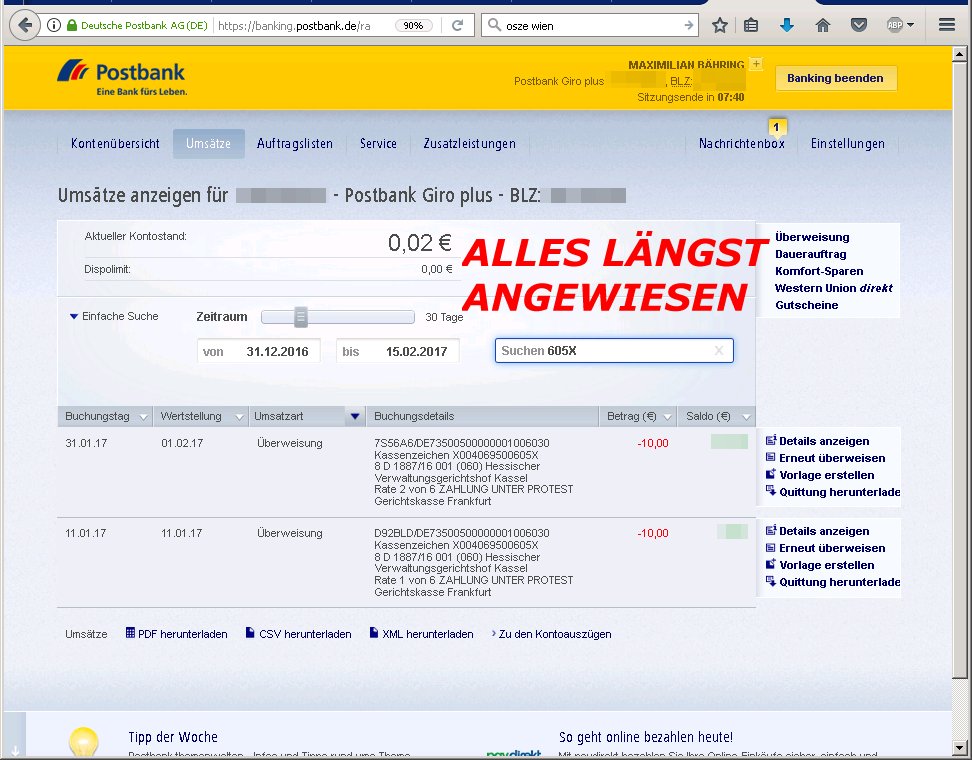The height and width of the screenshot is (760, 972).
Task: Go to the browser home page icon
Action: click(x=823, y=25)
